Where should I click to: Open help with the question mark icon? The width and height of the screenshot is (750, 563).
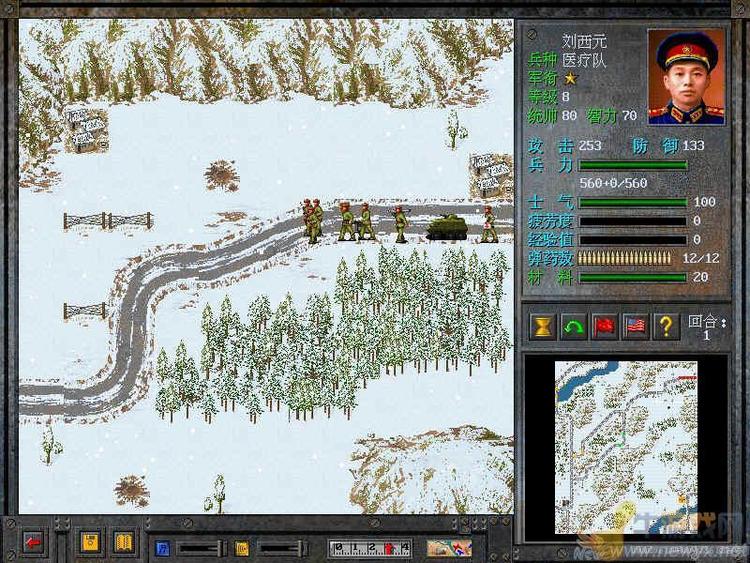[666, 326]
